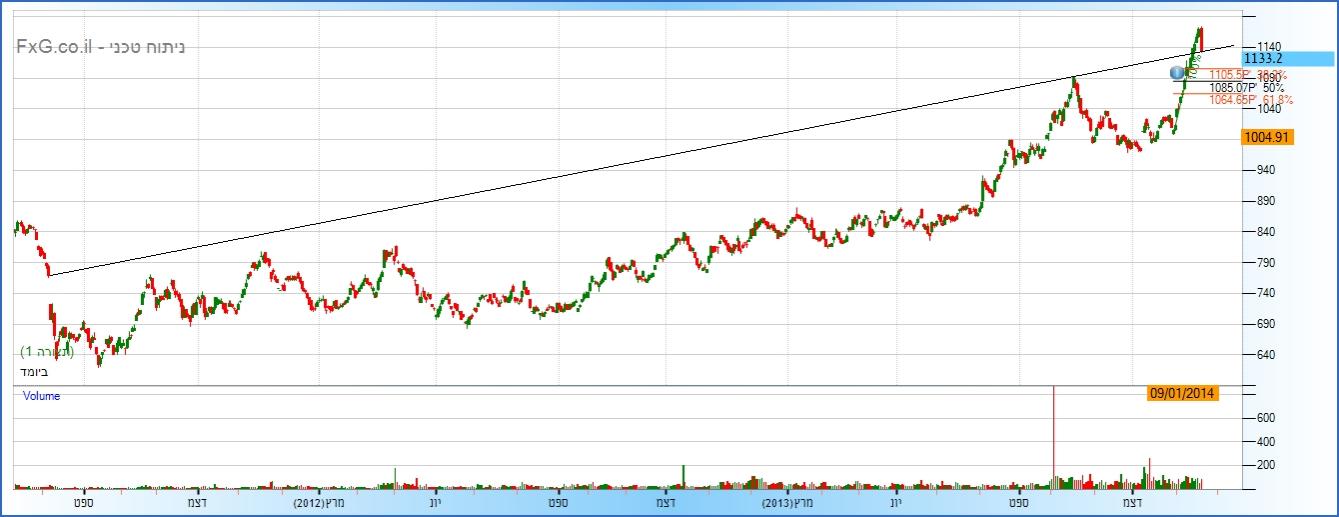The image size is (1339, 517).
Task: Click the Volume panel title
Action: [x=41, y=396]
